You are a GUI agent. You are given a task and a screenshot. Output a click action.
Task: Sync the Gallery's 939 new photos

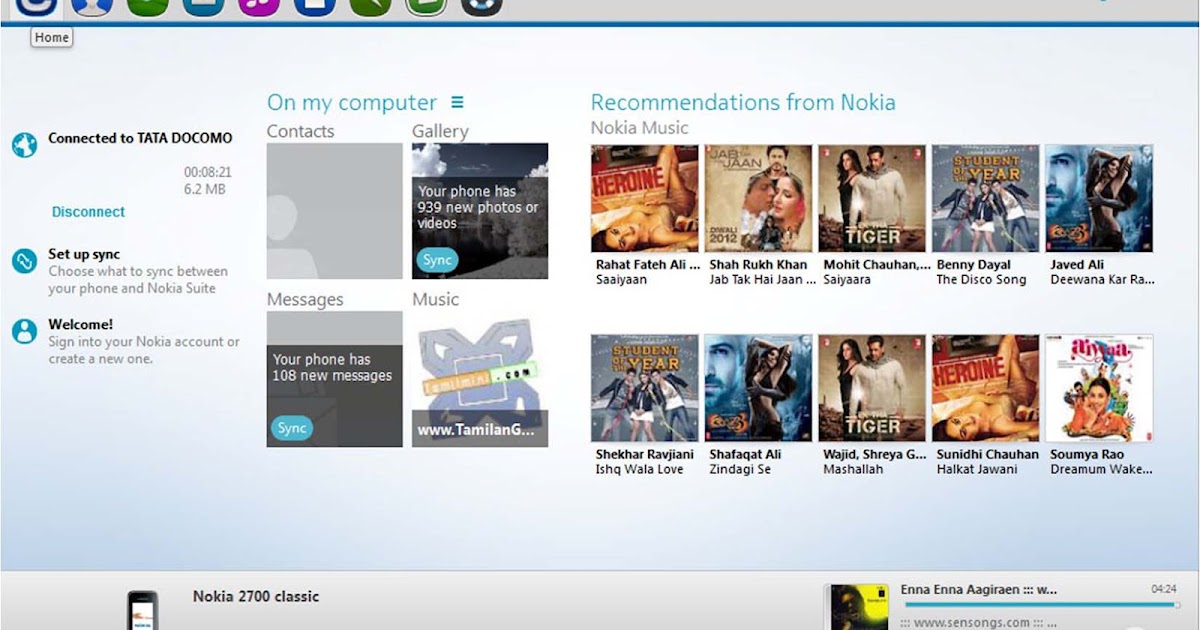tap(437, 260)
